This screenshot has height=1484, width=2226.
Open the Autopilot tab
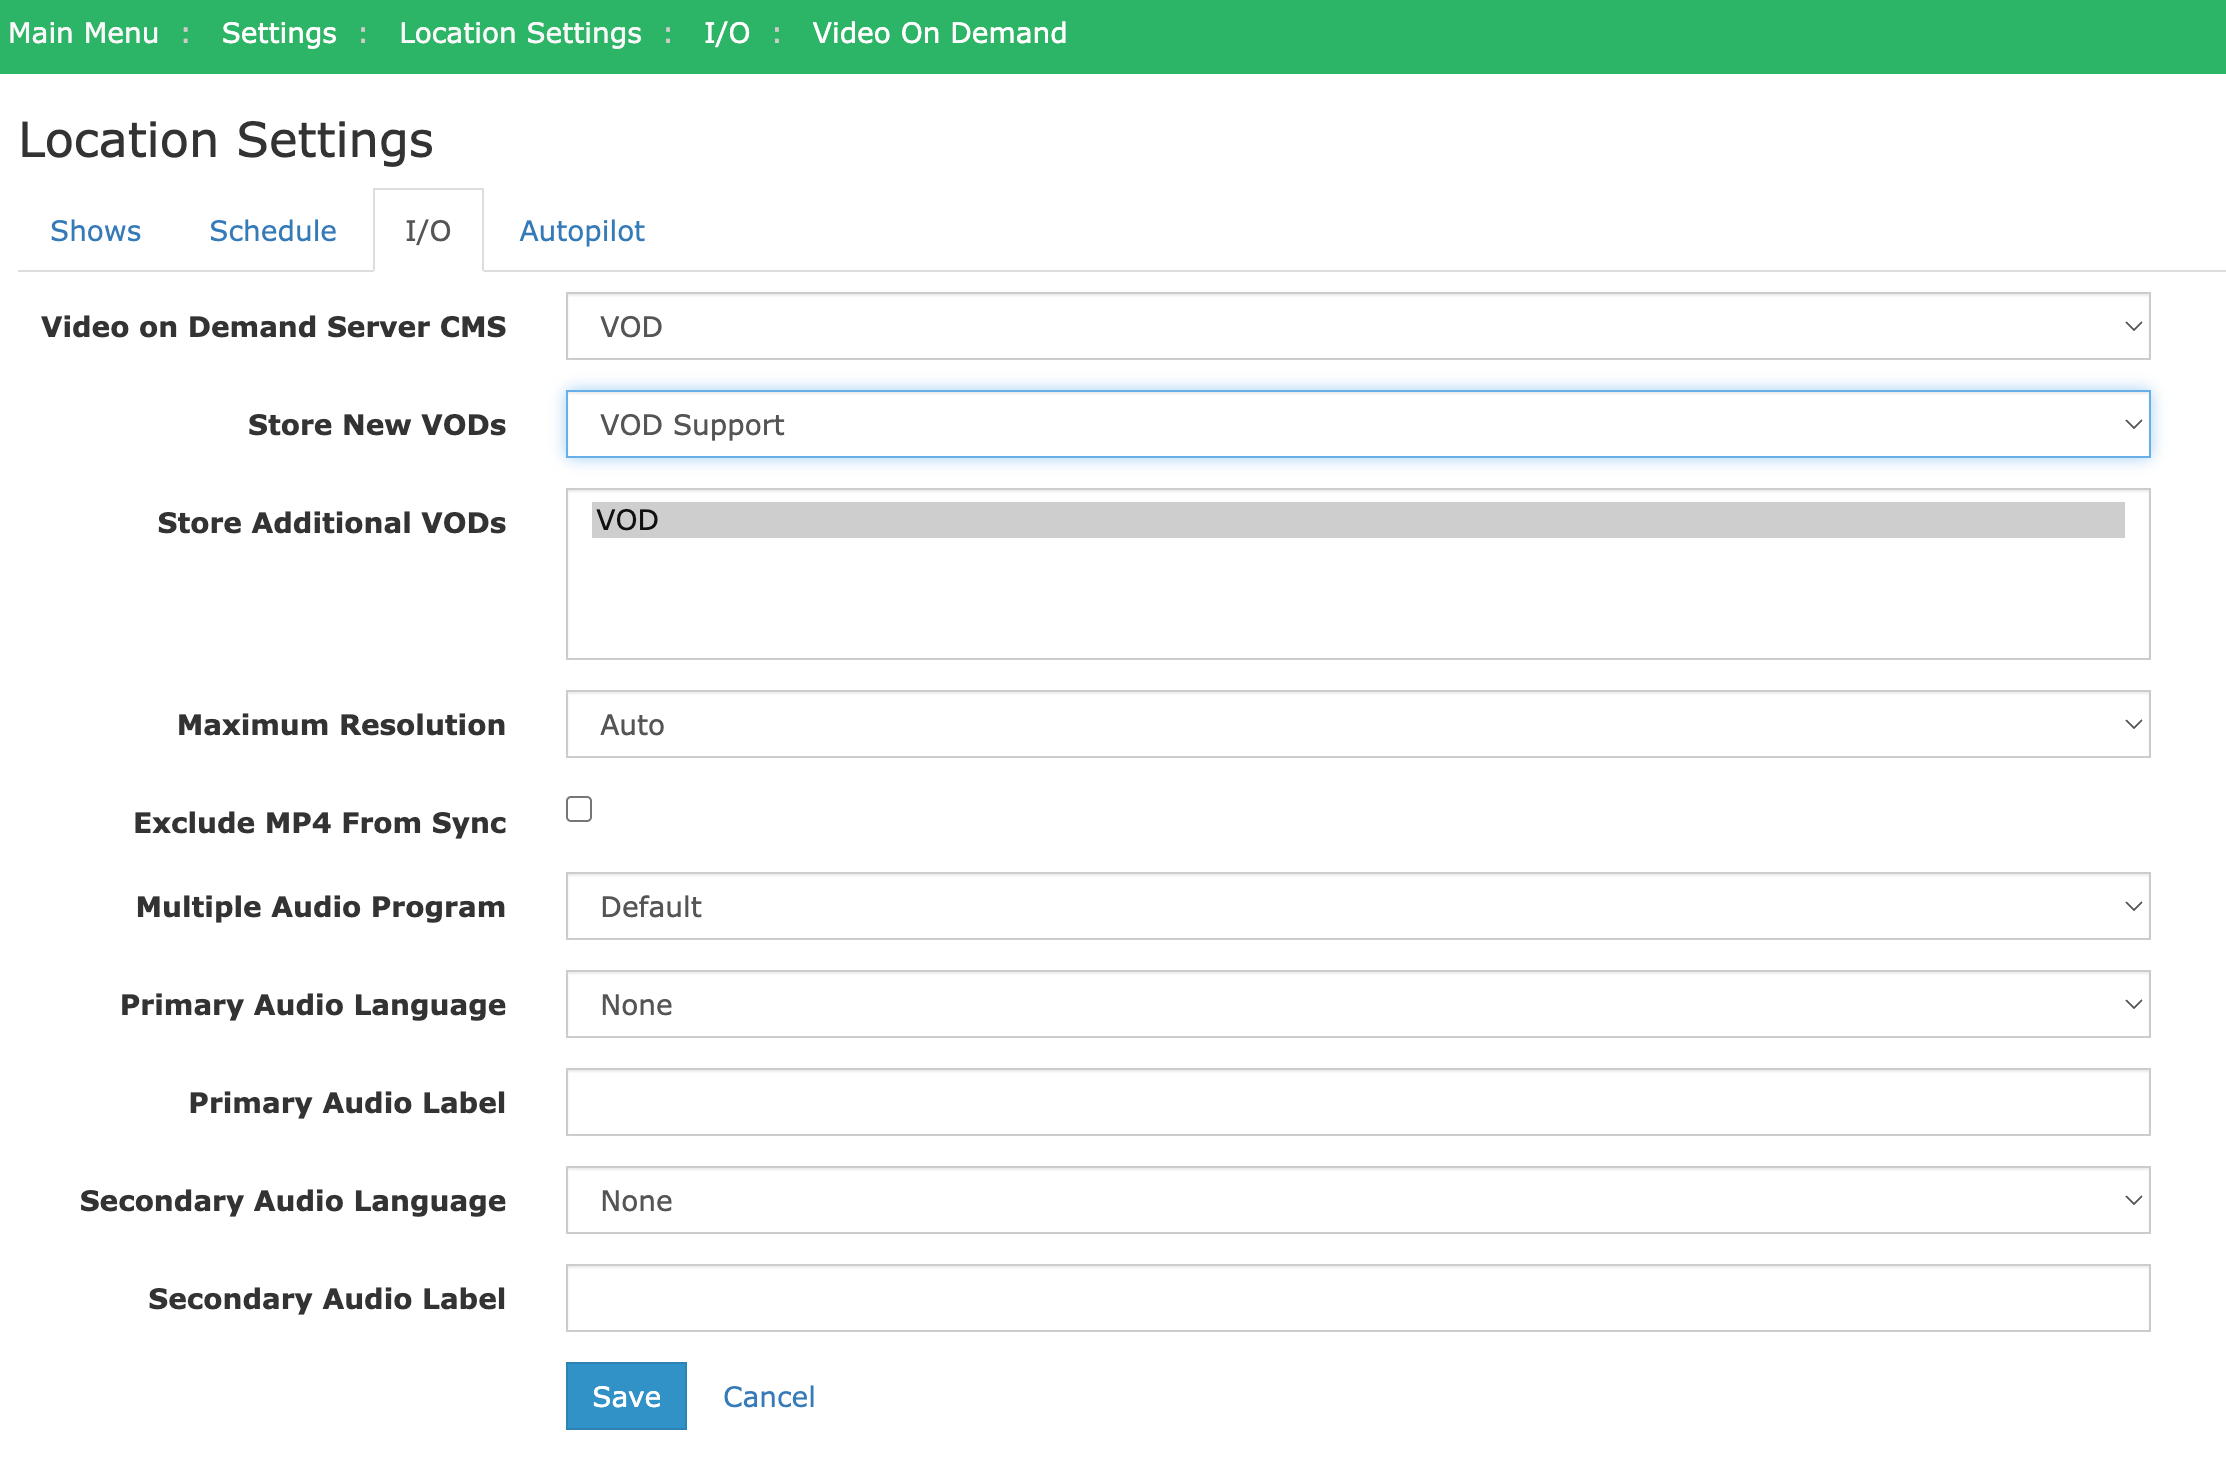pos(582,231)
